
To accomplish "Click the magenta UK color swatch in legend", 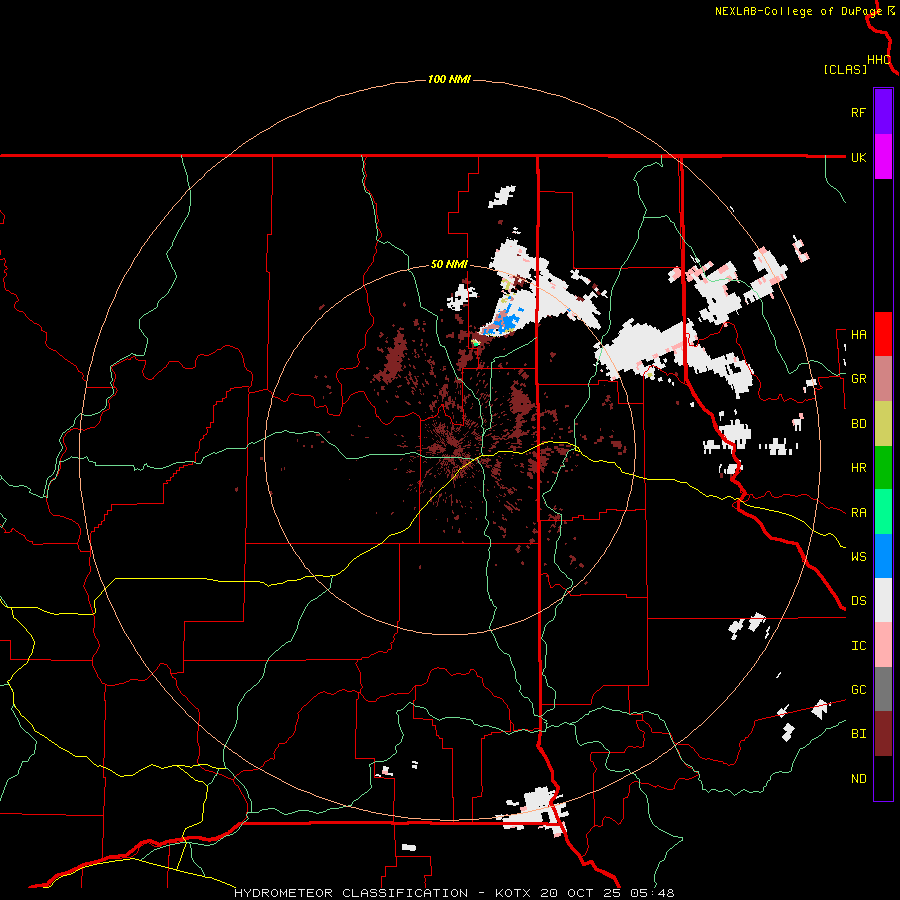I will 883,157.
